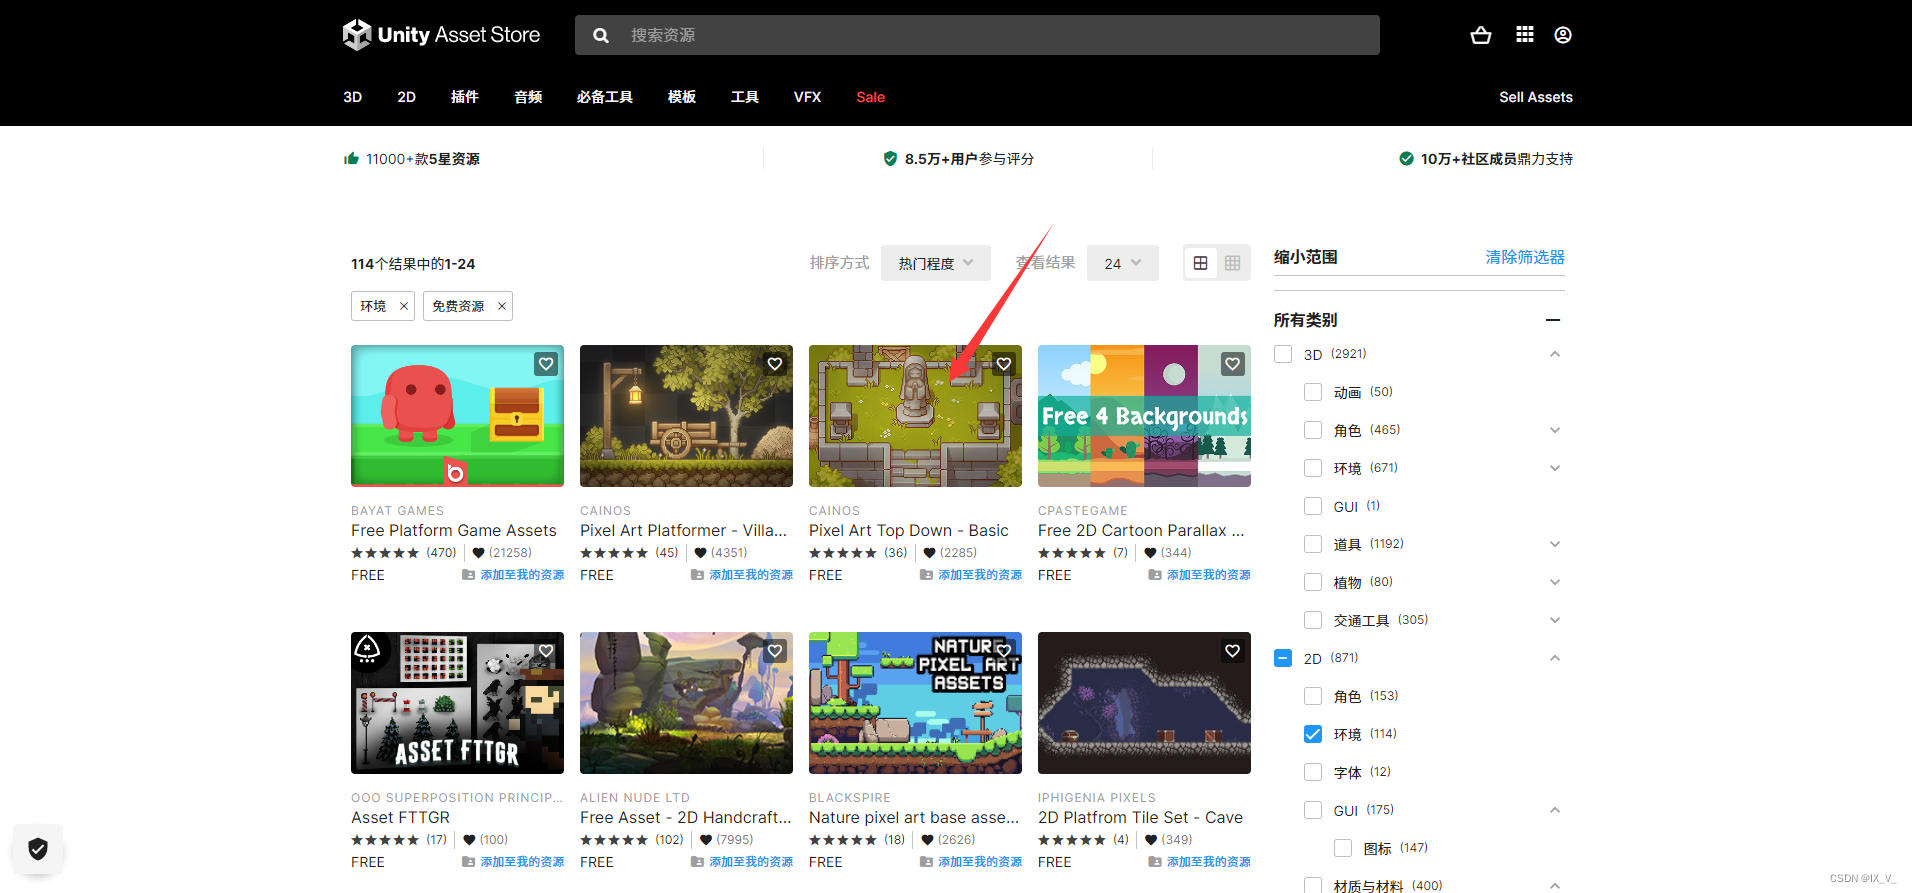Collapse the 2D (871) category chevron
Viewport: 1912px width, 893px height.
pos(1555,658)
